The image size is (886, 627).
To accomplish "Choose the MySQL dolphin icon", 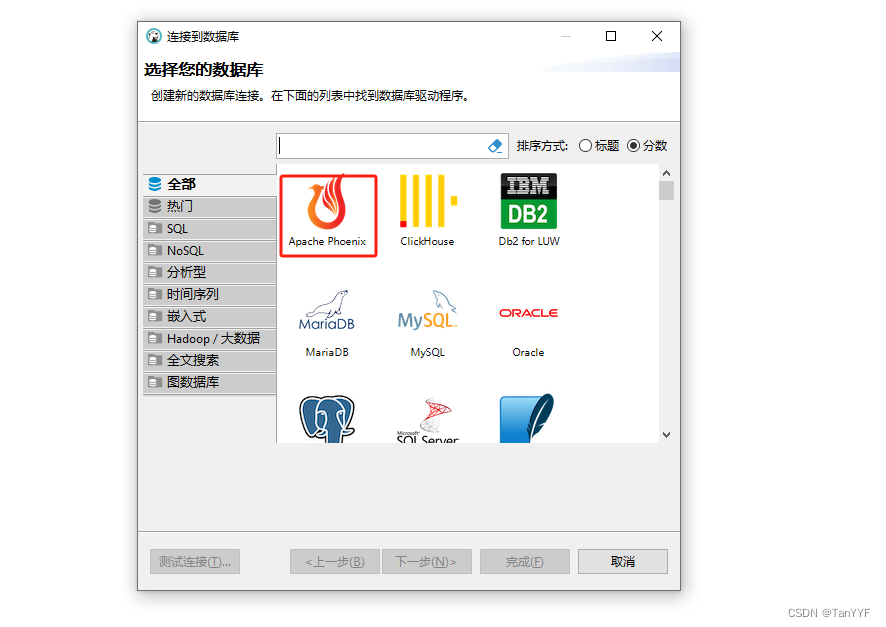I will [427, 310].
